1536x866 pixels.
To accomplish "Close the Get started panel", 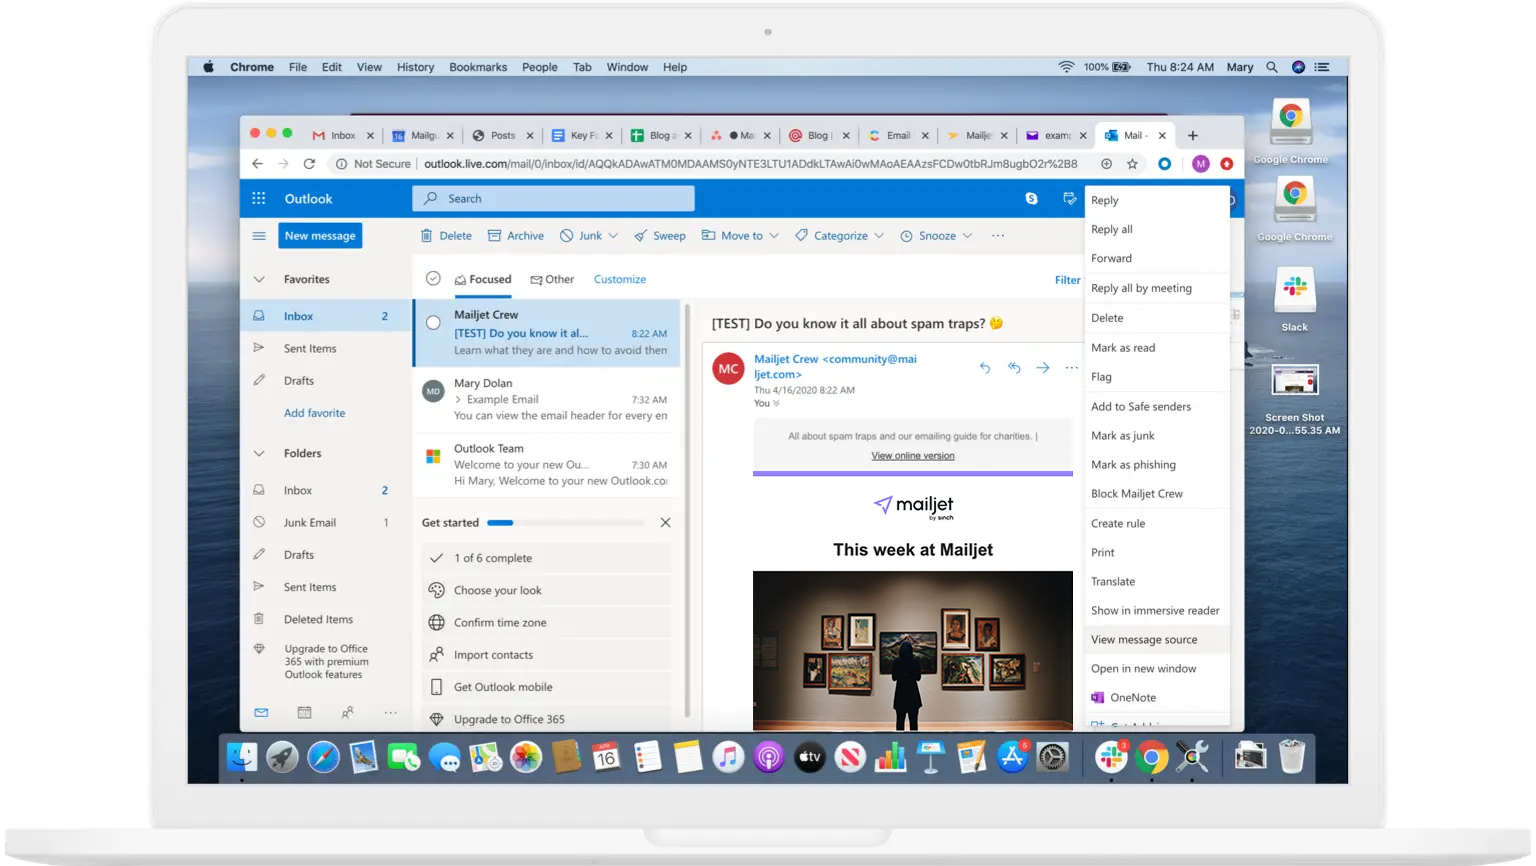I will click(x=665, y=522).
